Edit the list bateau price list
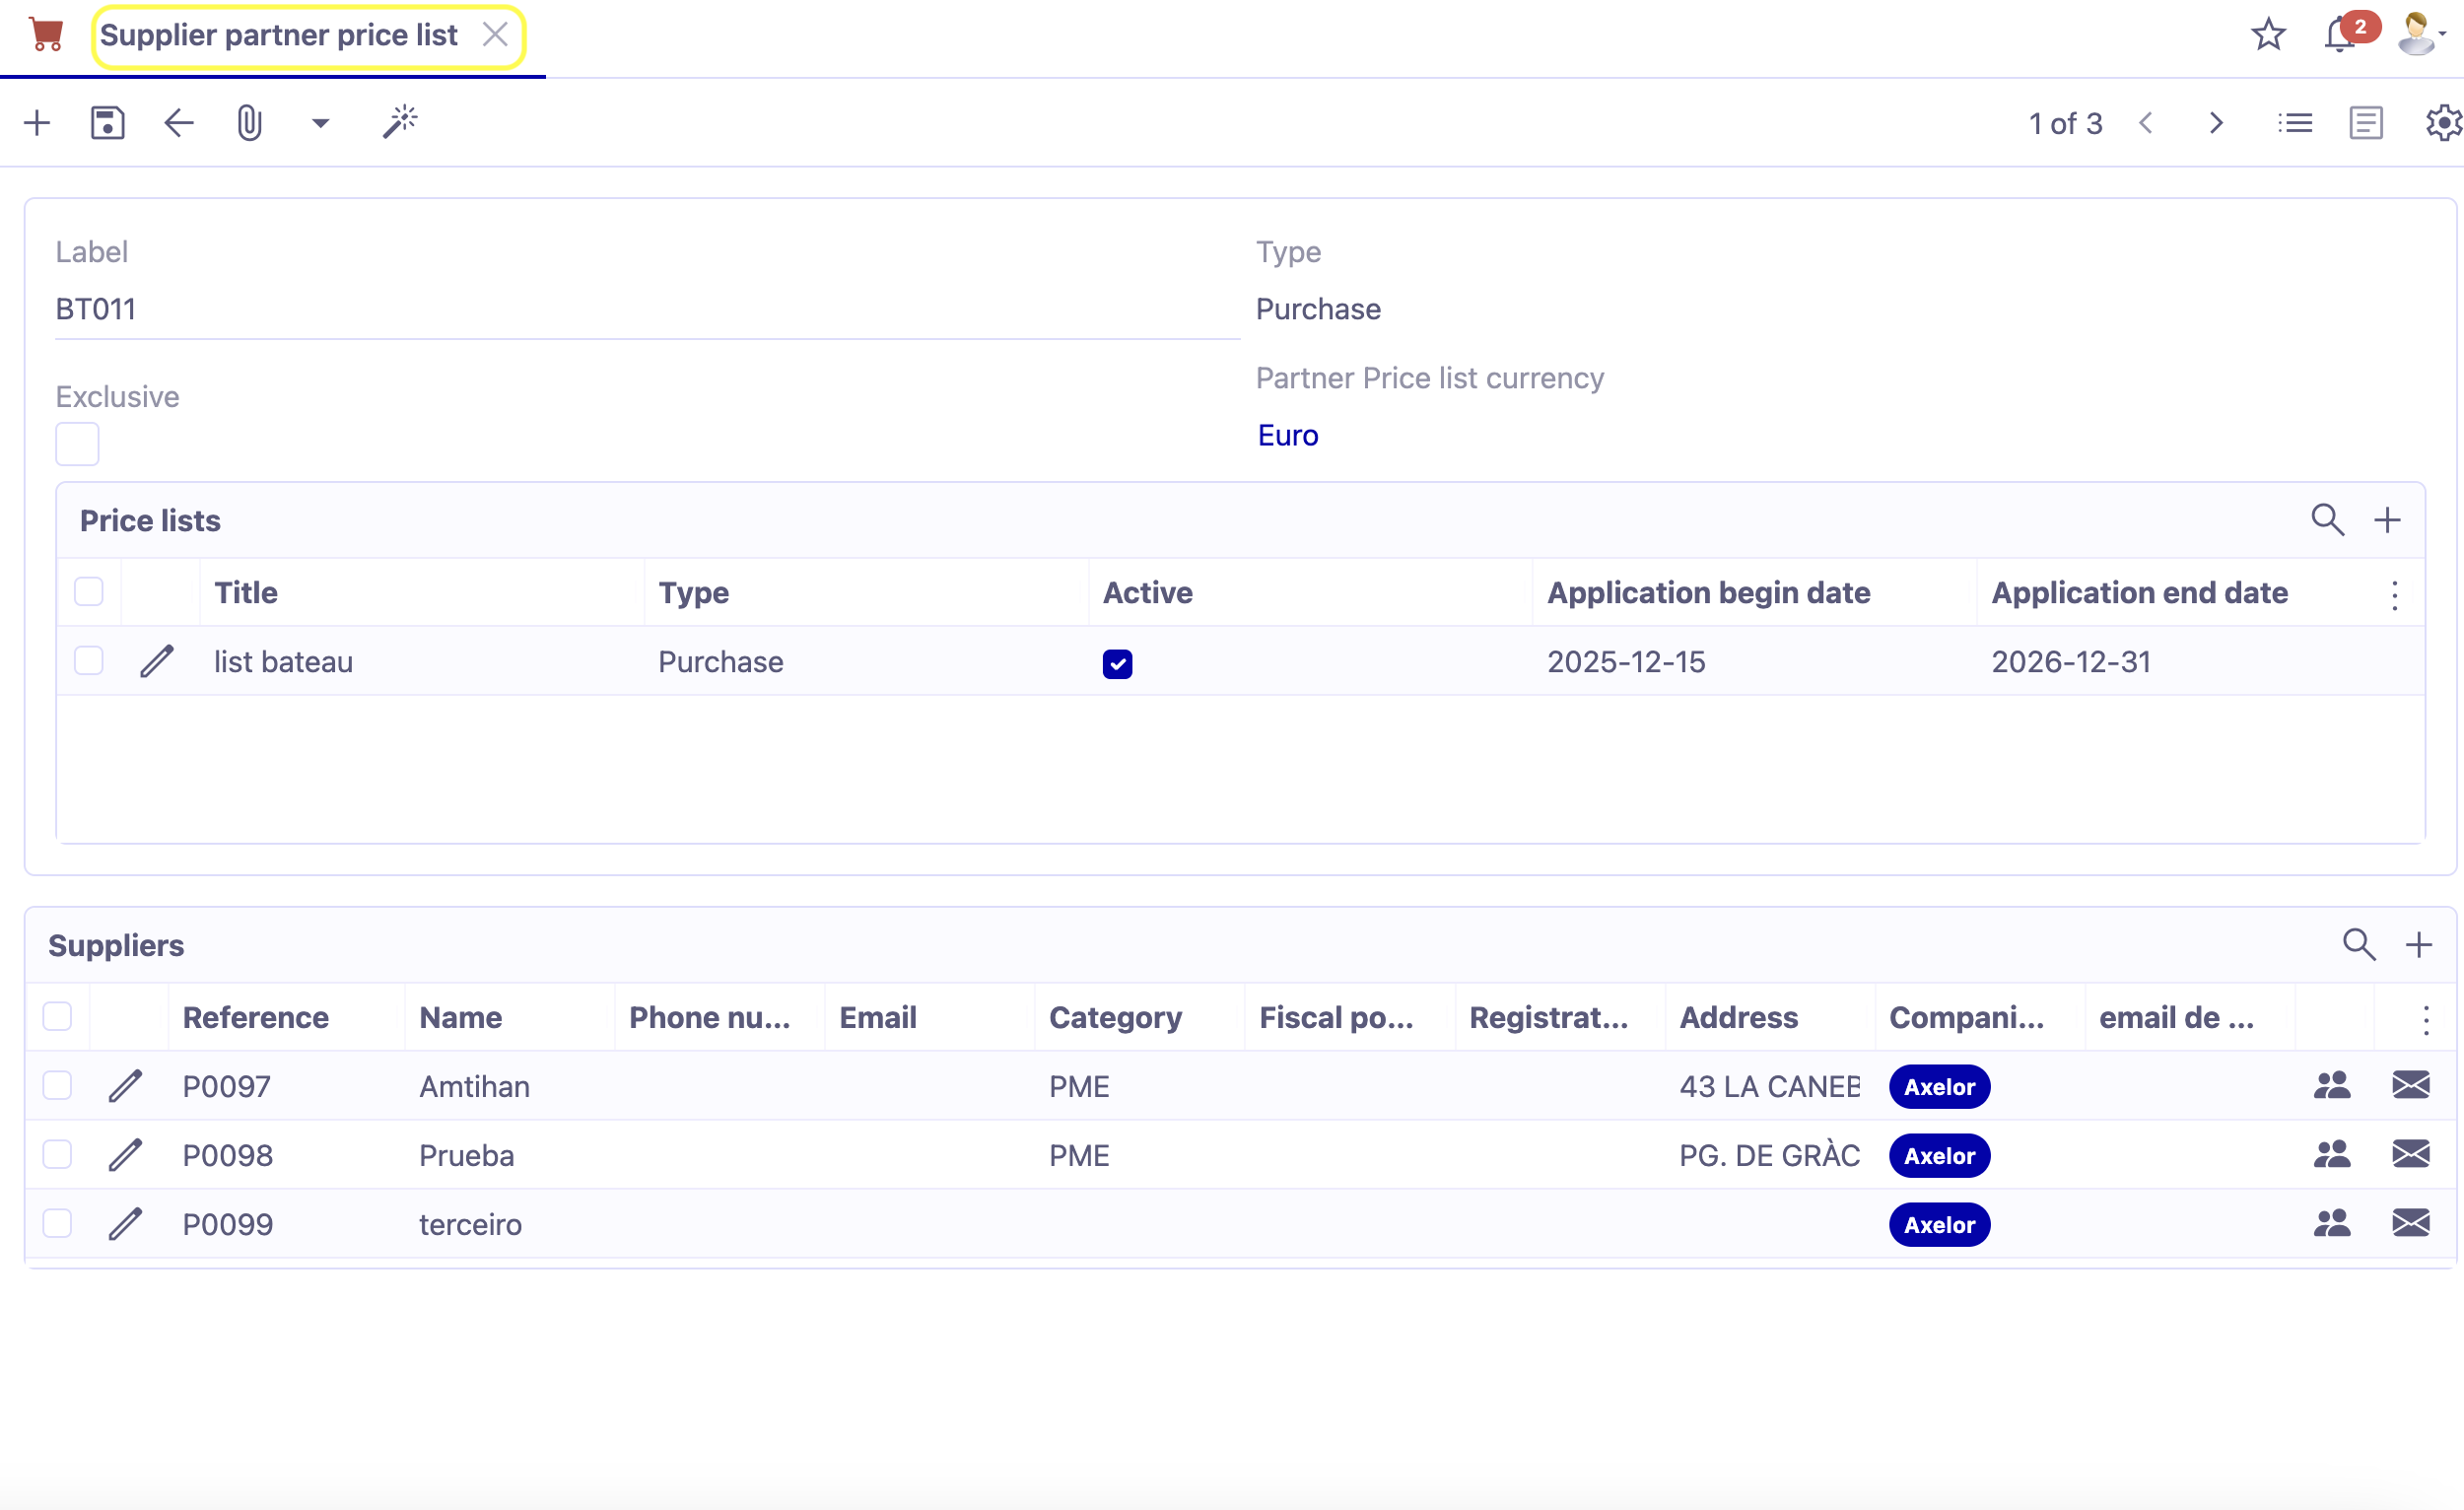 [157, 661]
